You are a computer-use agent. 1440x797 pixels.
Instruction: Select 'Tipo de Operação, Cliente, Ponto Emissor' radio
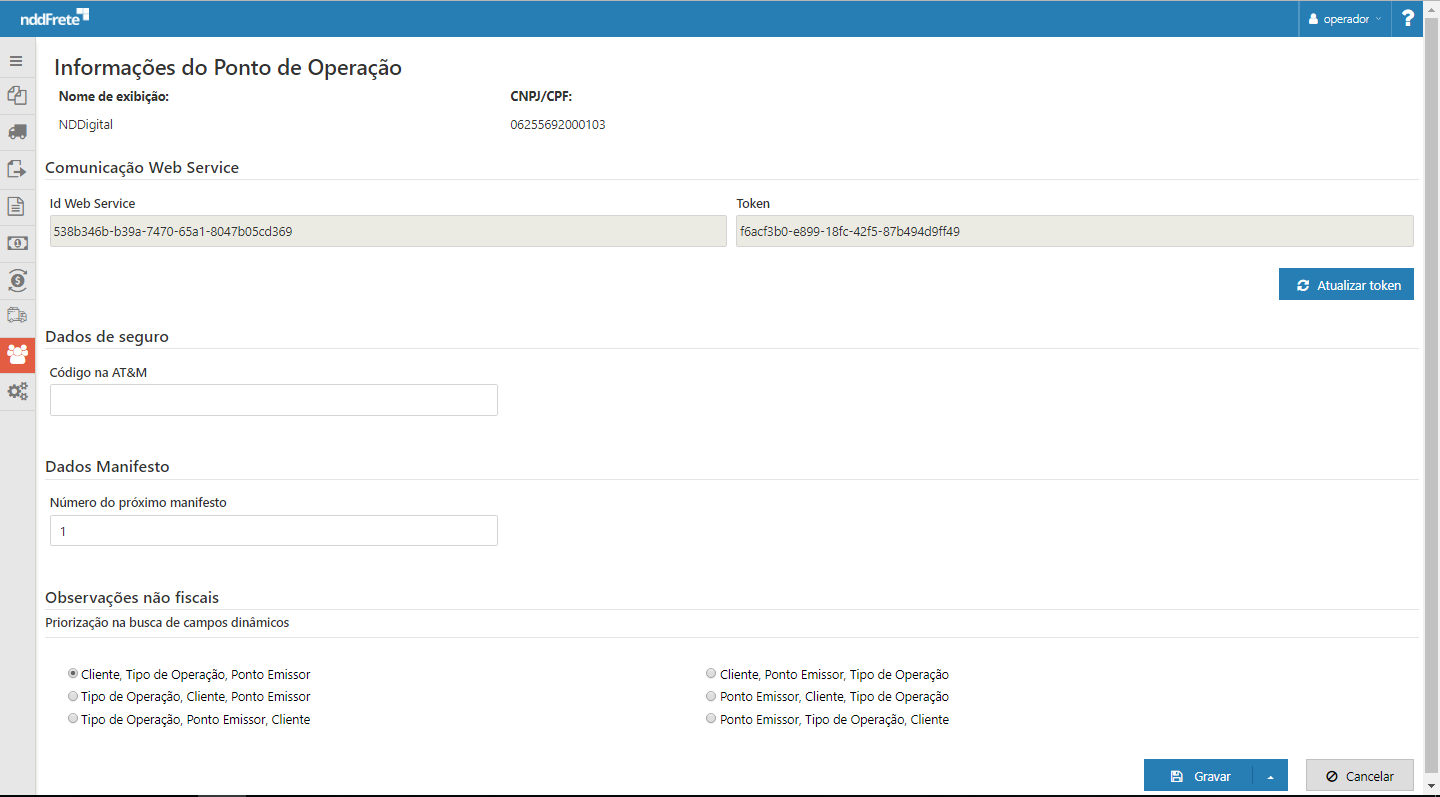coord(73,696)
